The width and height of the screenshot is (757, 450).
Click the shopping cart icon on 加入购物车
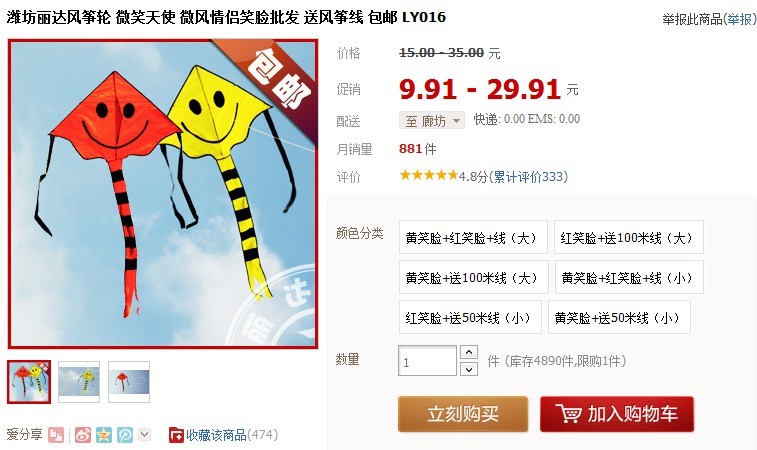568,414
